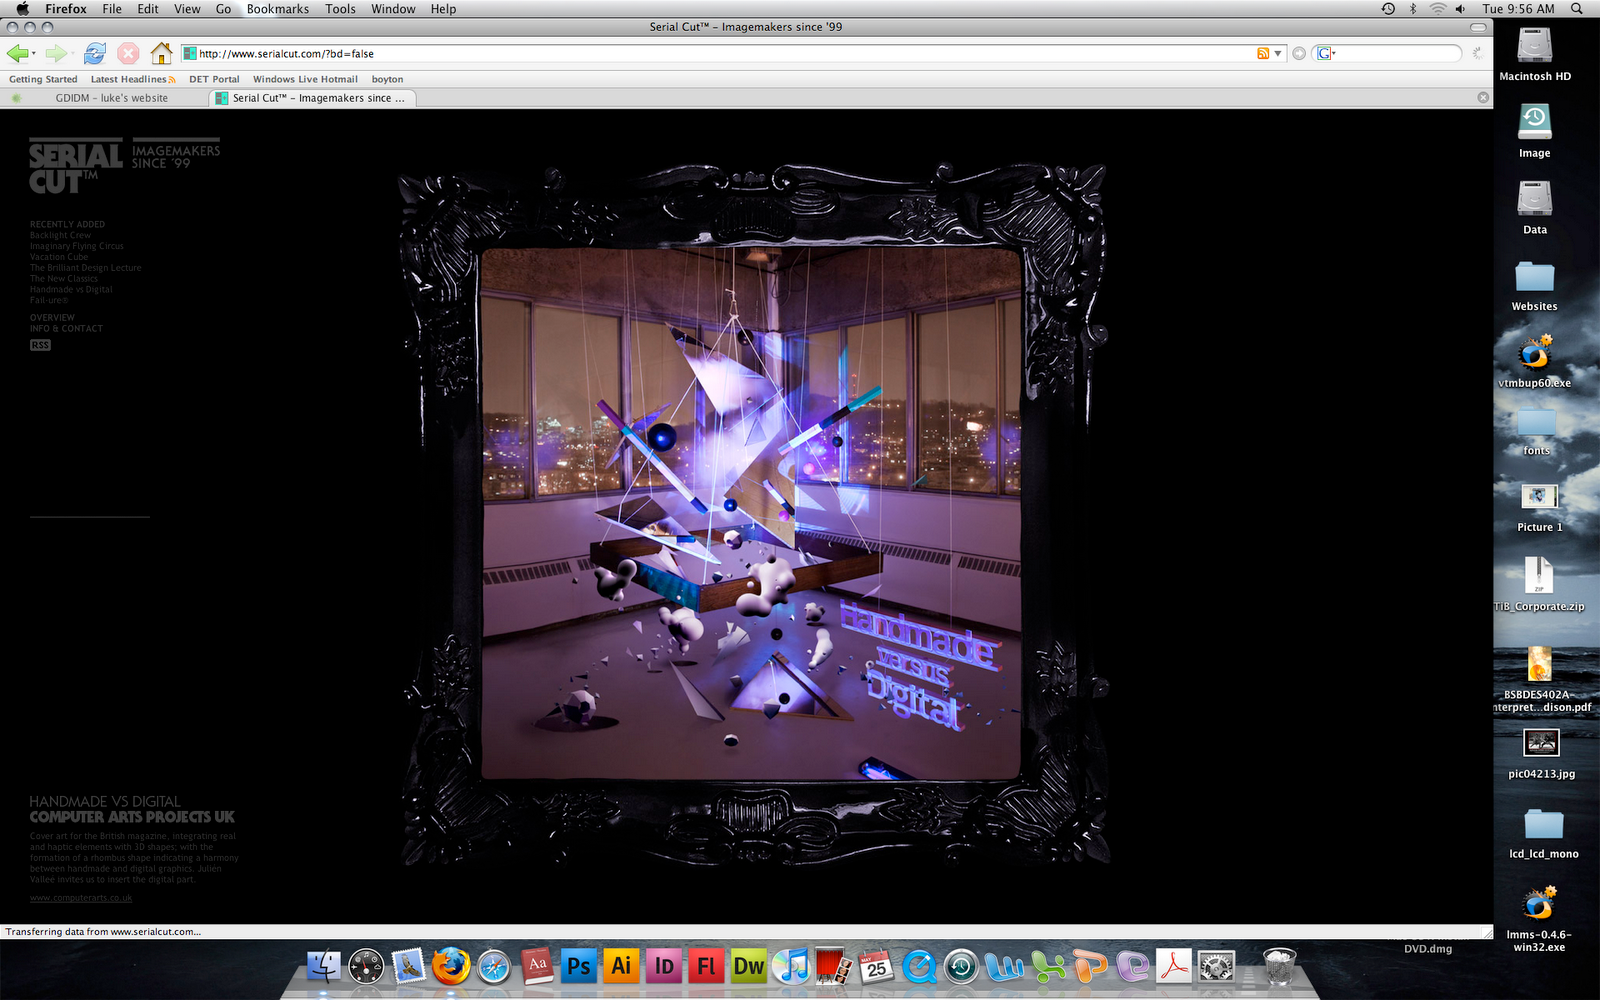Open Imaginary Flying Circus project link
The width and height of the screenshot is (1600, 1000).
click(x=77, y=246)
